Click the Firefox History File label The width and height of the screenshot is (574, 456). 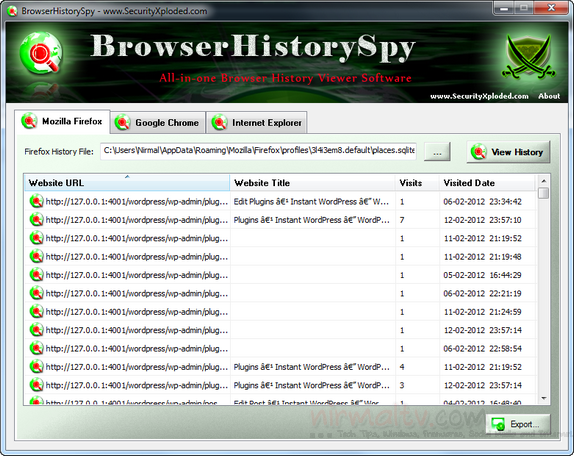(59, 152)
